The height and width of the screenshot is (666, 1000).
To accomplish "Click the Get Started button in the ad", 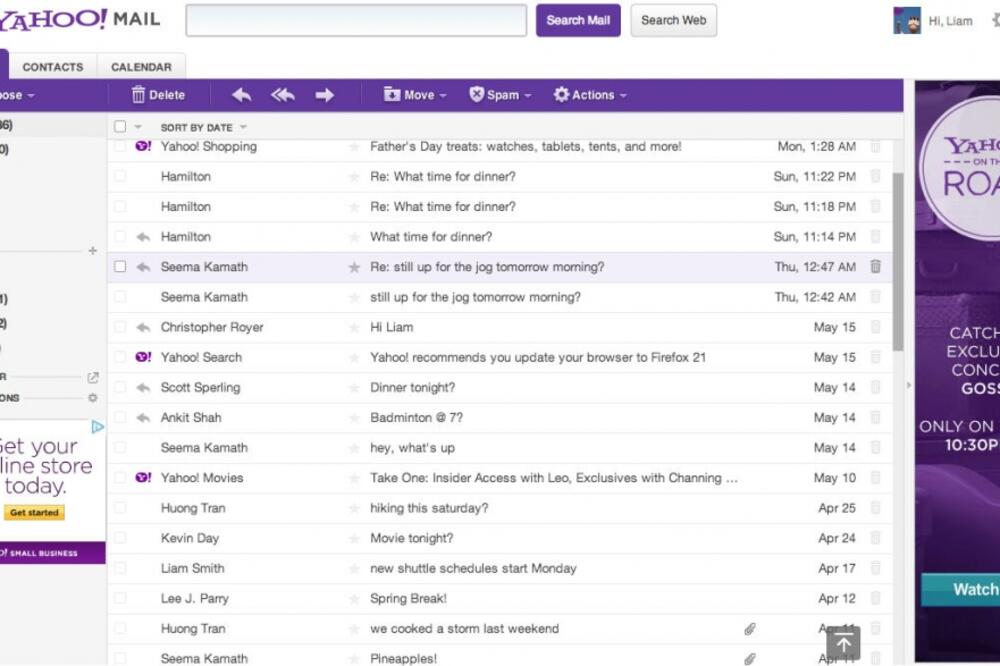I will [34, 512].
